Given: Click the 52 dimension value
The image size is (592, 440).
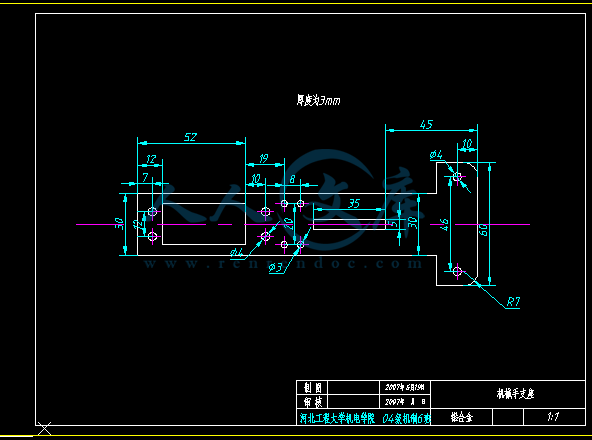Looking at the screenshot, I should pos(190,137).
